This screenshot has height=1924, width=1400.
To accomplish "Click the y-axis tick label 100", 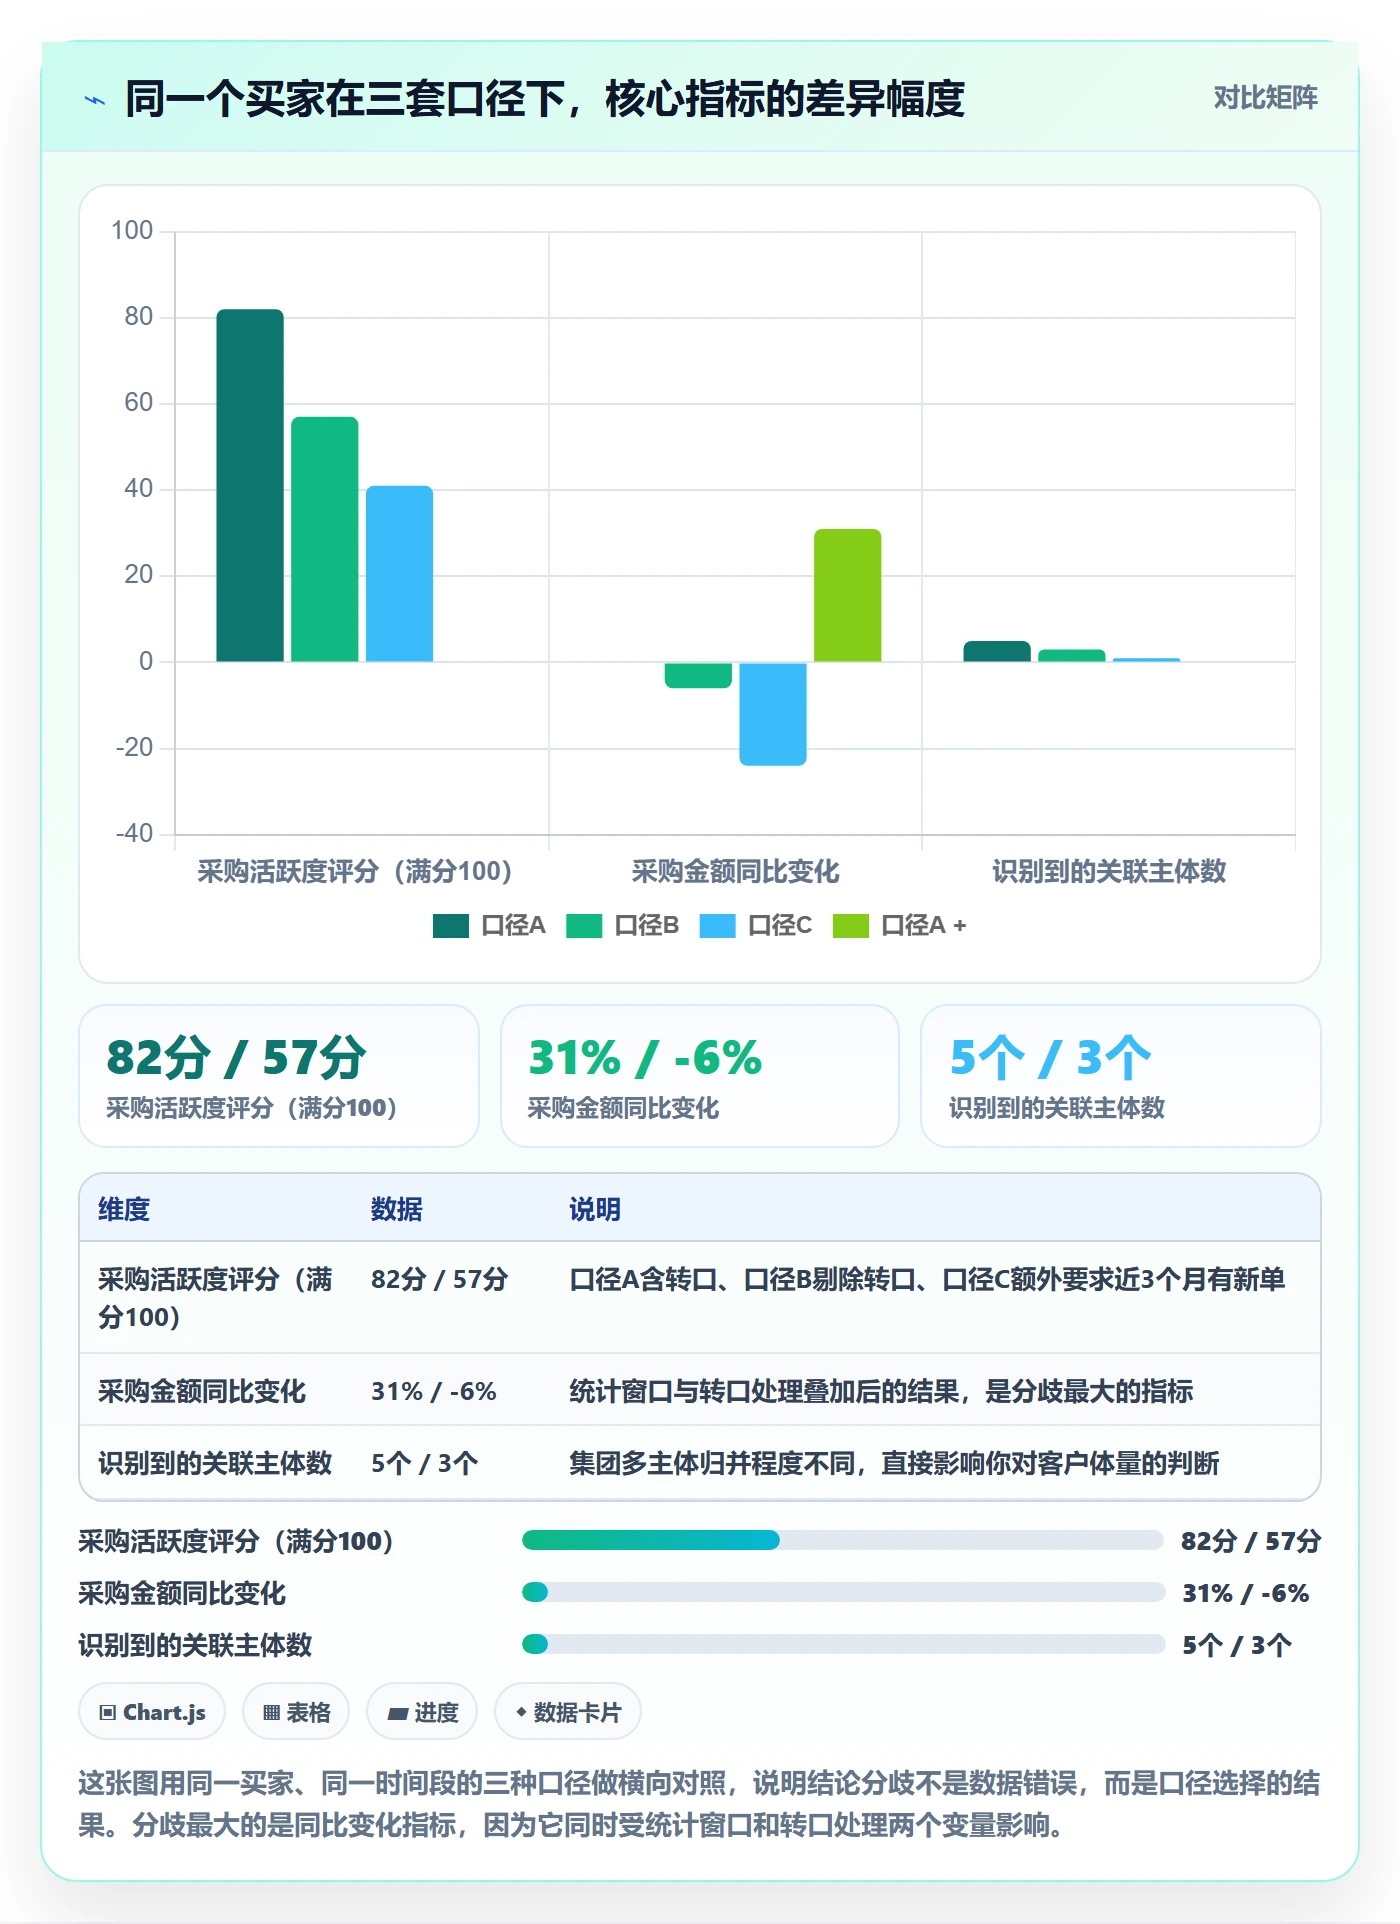I will coord(132,231).
